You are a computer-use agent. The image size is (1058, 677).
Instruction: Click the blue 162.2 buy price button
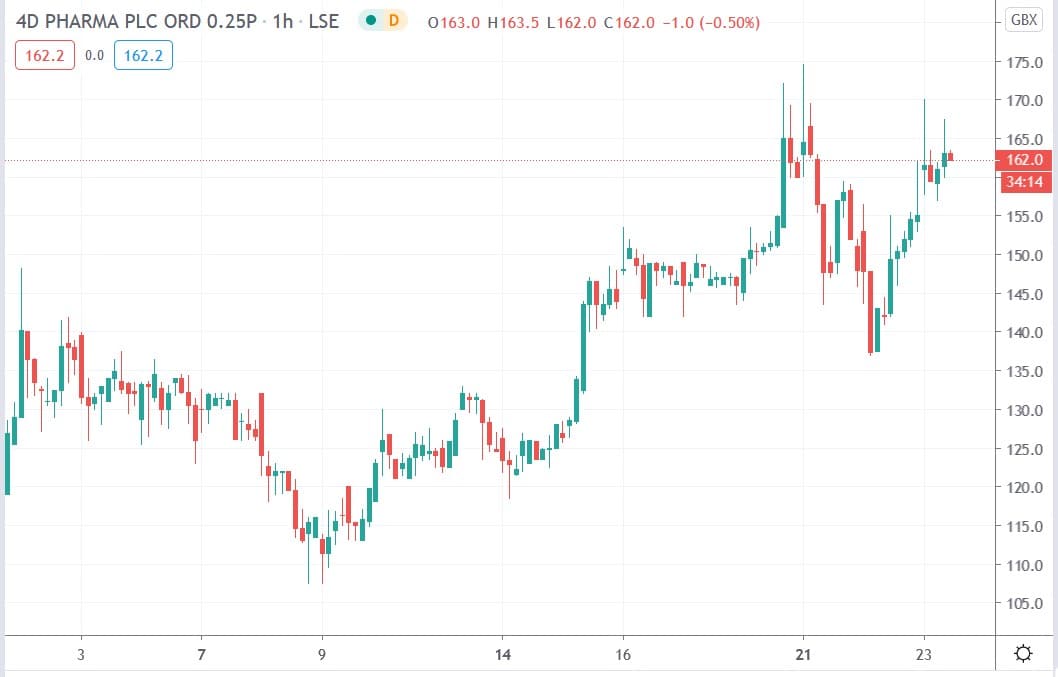[x=143, y=56]
